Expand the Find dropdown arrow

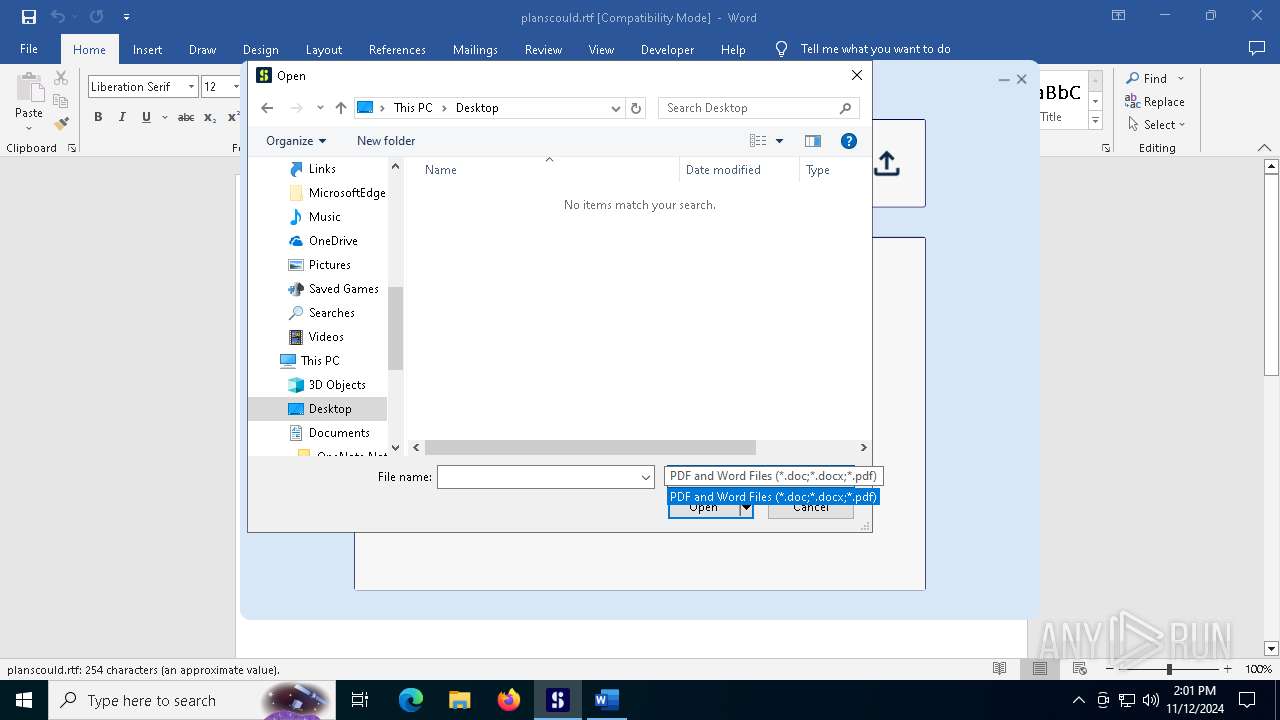pos(1181,78)
